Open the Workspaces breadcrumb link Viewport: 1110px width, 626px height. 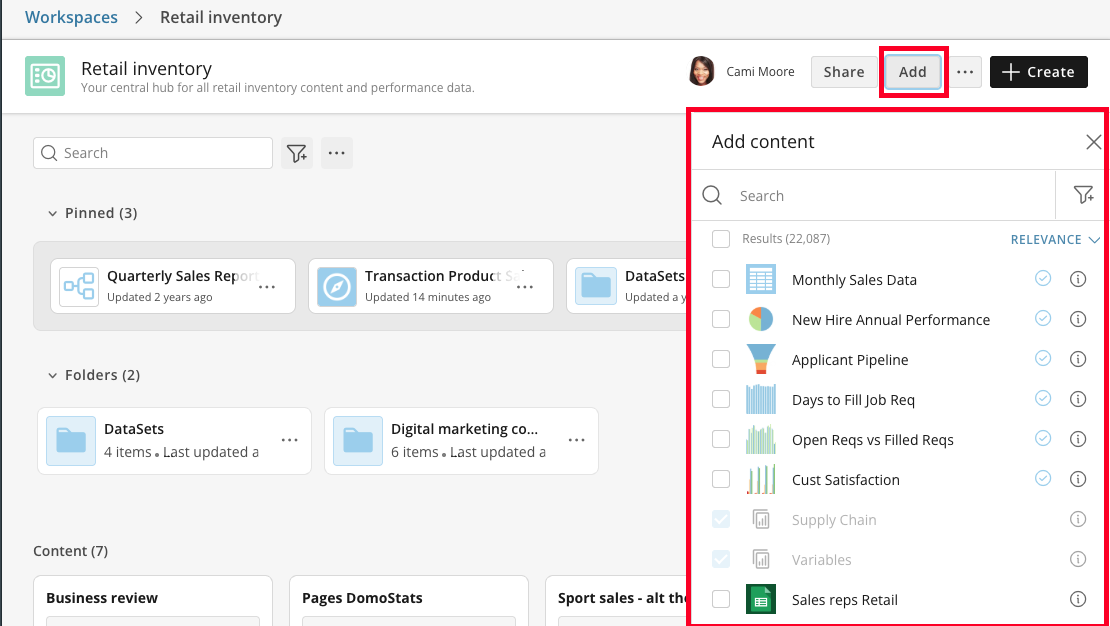click(x=71, y=17)
